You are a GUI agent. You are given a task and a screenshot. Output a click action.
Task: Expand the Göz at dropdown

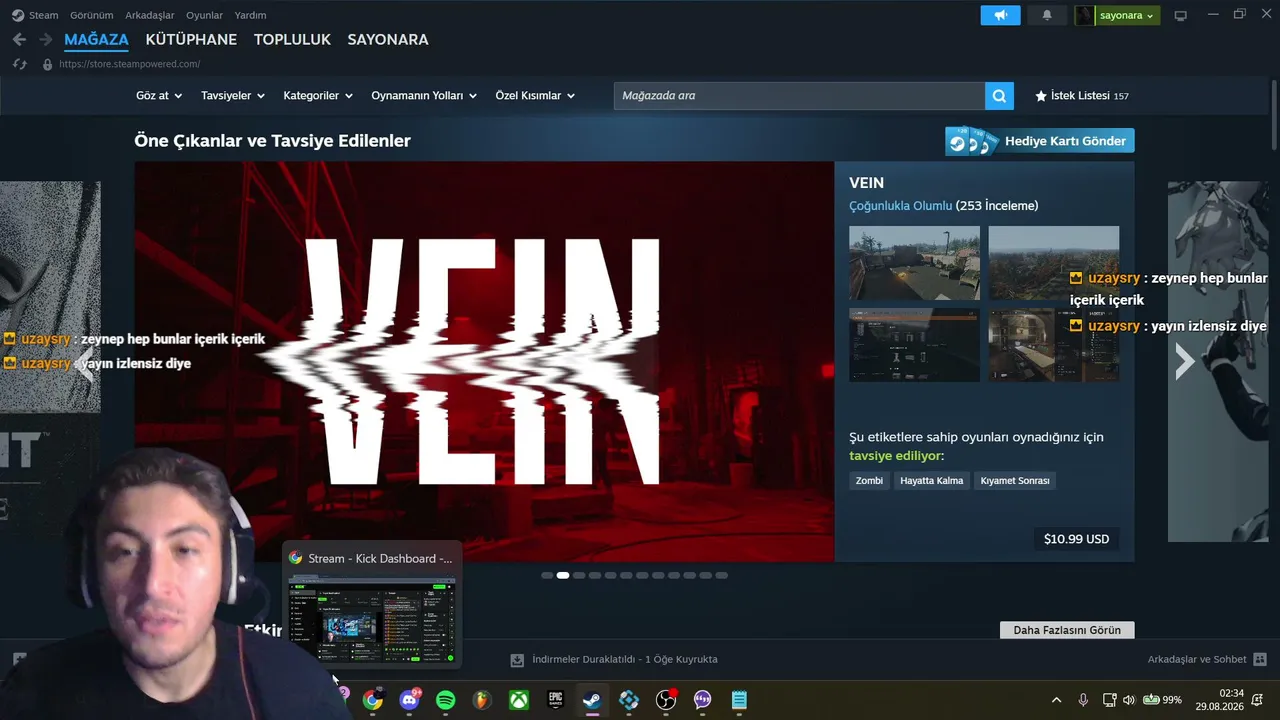(x=159, y=96)
